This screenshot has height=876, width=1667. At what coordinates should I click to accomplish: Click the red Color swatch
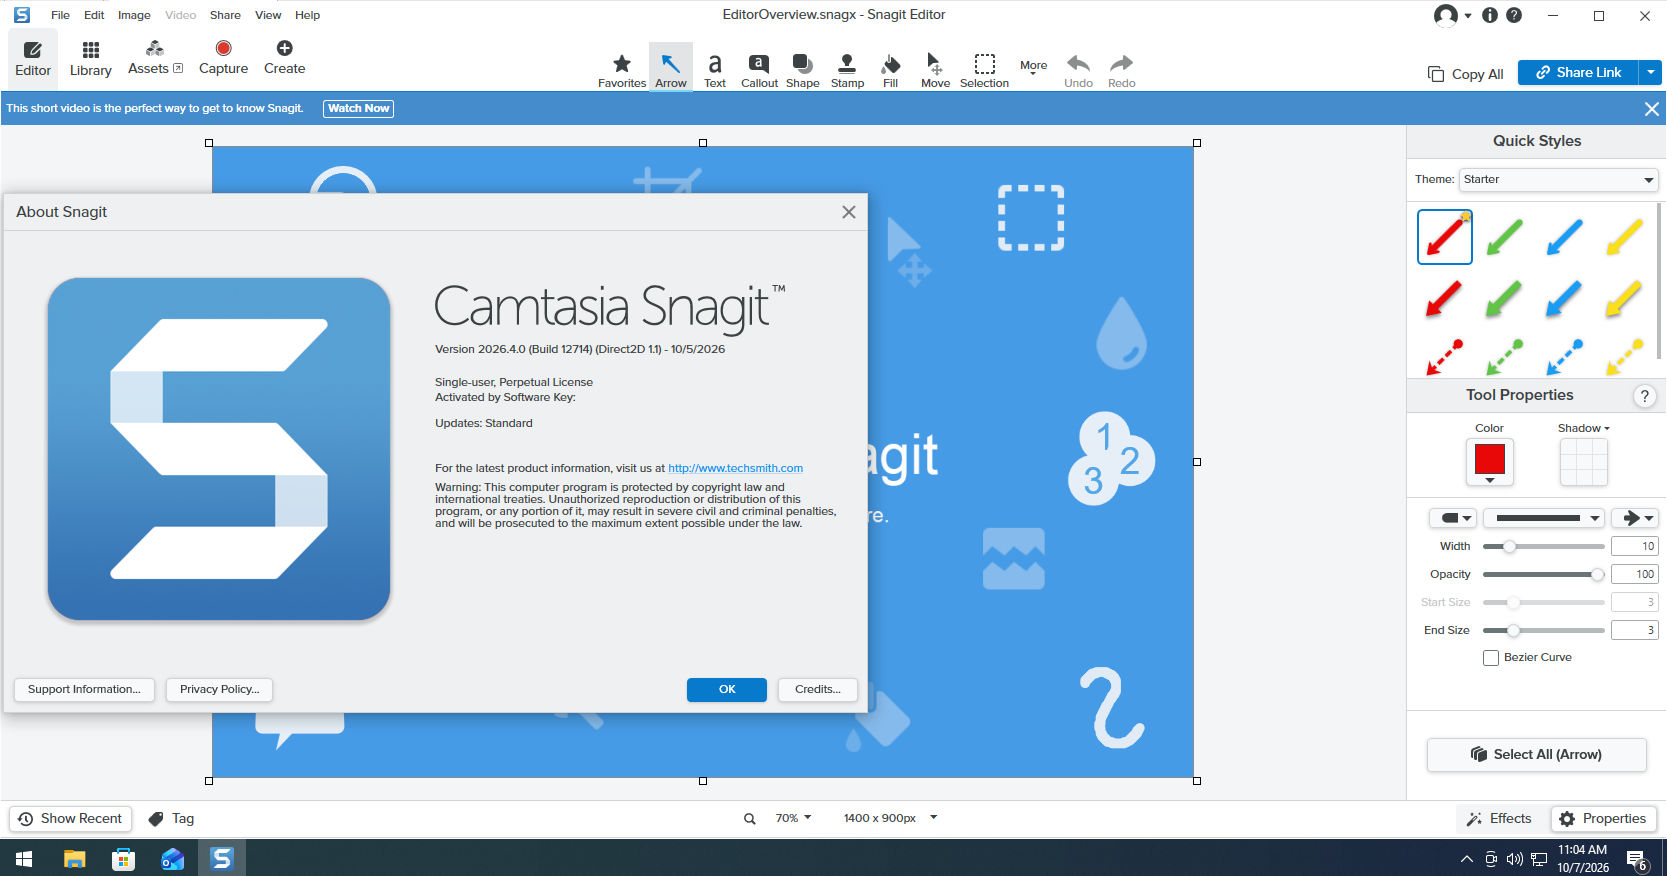click(x=1489, y=461)
